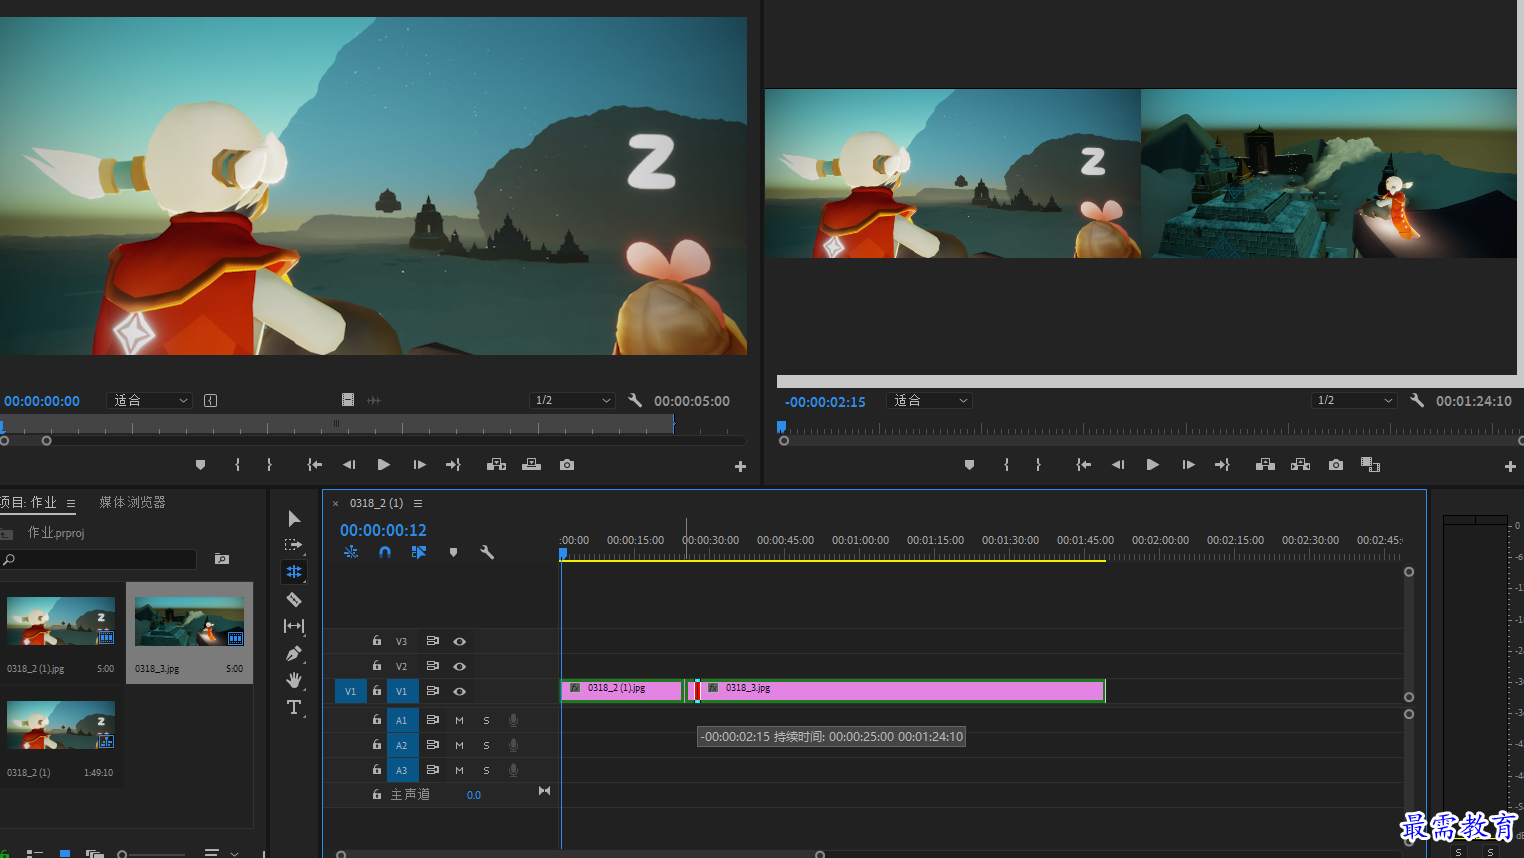Open timeline display settings wrench
The height and width of the screenshot is (858, 1524).
pyautogui.click(x=487, y=552)
